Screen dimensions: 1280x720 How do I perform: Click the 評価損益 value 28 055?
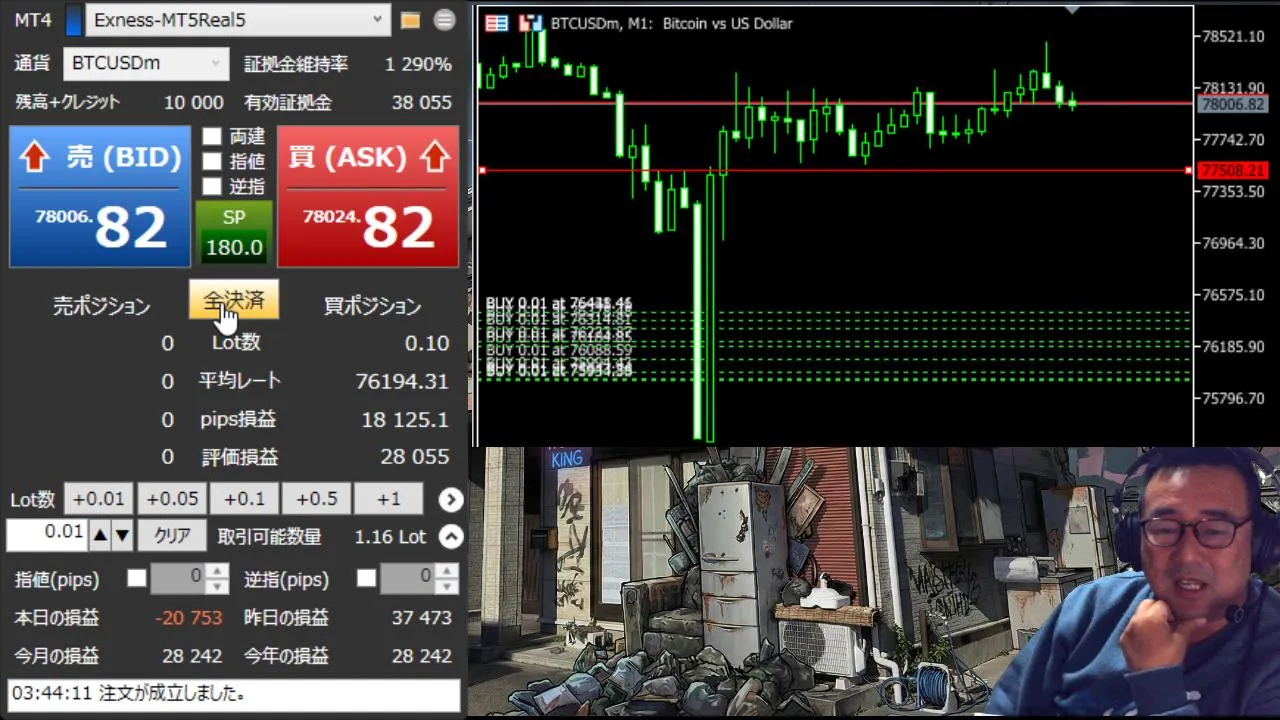pos(415,457)
